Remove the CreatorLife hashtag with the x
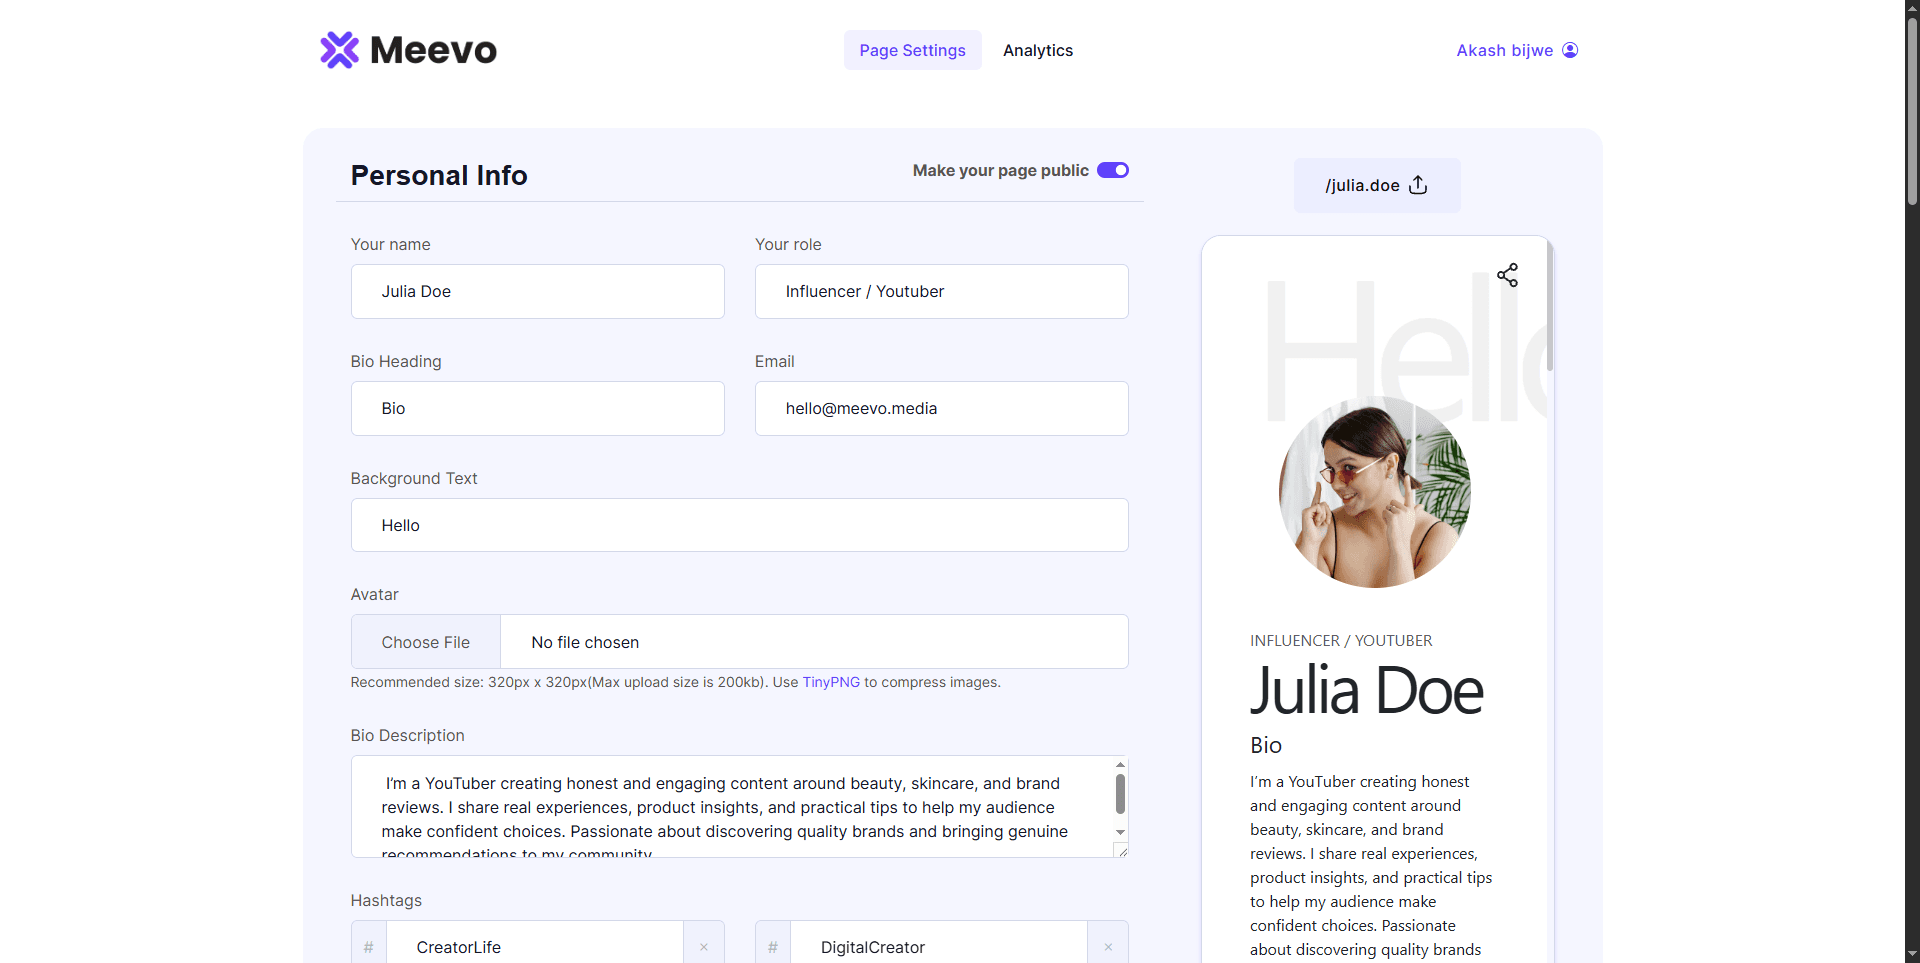The width and height of the screenshot is (1920, 963). point(704,947)
